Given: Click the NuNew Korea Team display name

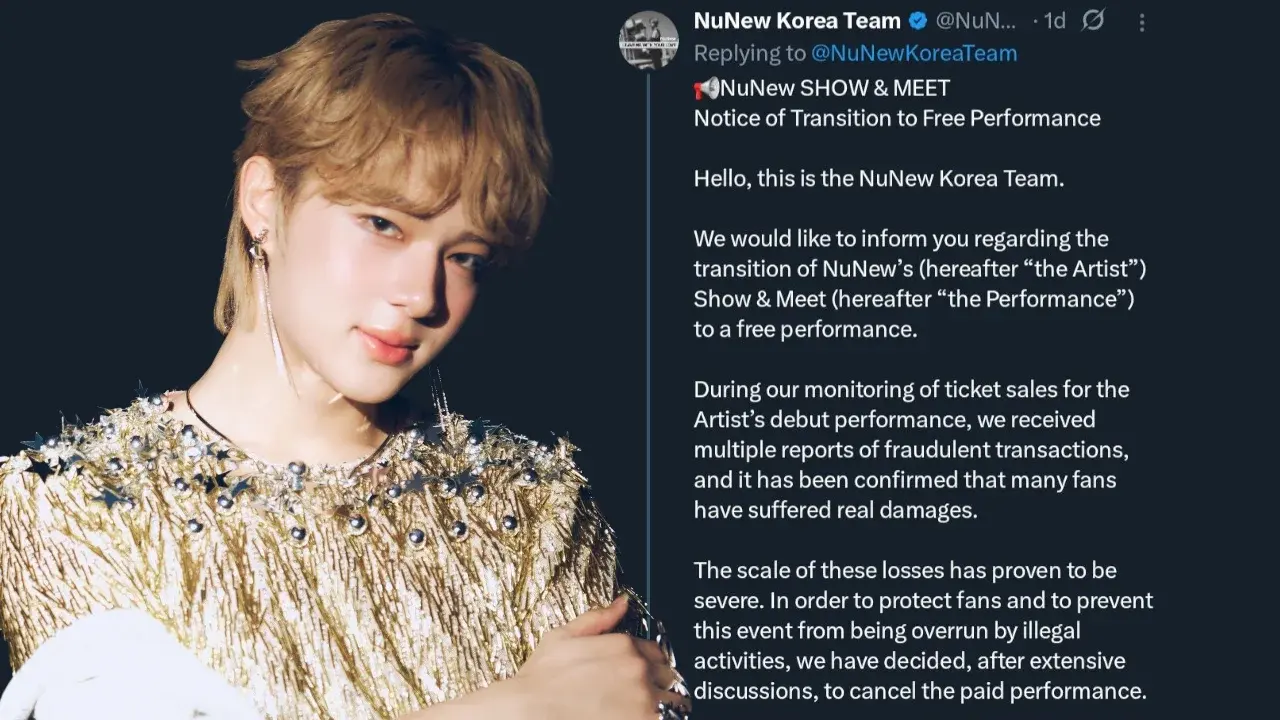Looking at the screenshot, I should pyautogui.click(x=797, y=21).
